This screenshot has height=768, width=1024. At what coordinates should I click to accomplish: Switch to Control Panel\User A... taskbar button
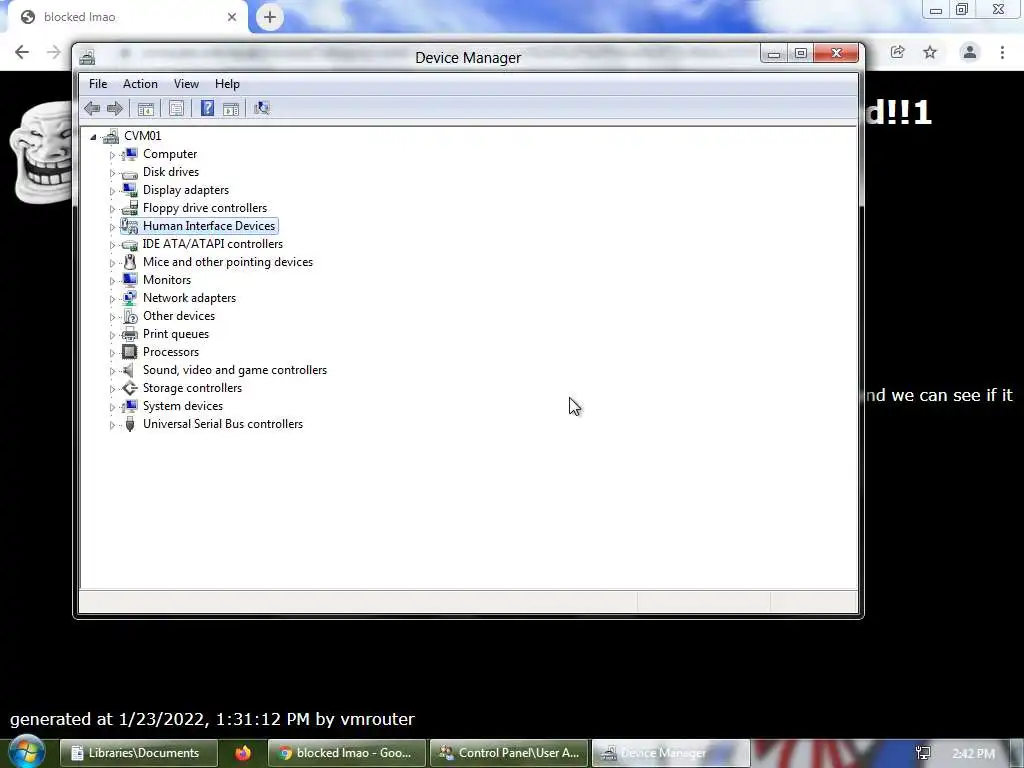point(509,753)
